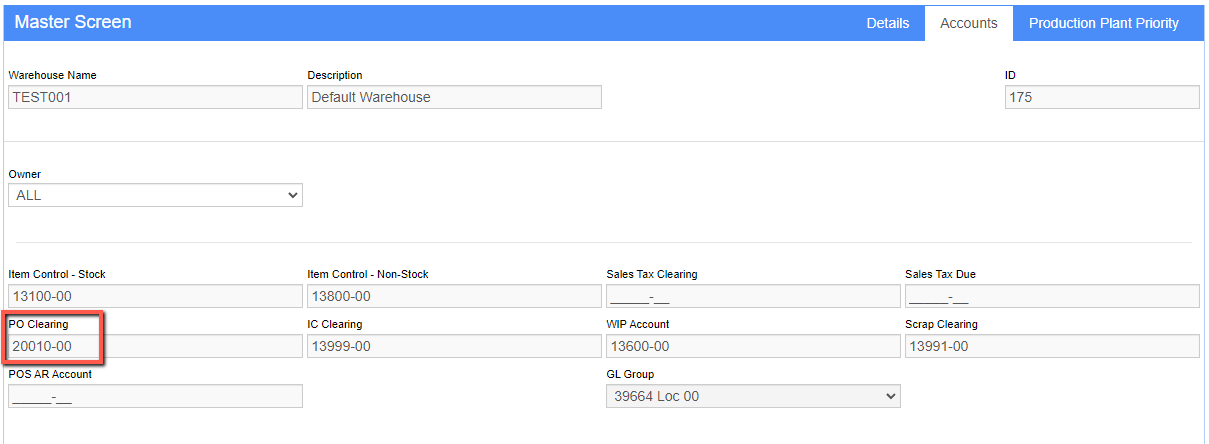Select the Item Control - Non-Stock field
Image resolution: width=1209 pixels, height=444 pixels.
(x=454, y=296)
